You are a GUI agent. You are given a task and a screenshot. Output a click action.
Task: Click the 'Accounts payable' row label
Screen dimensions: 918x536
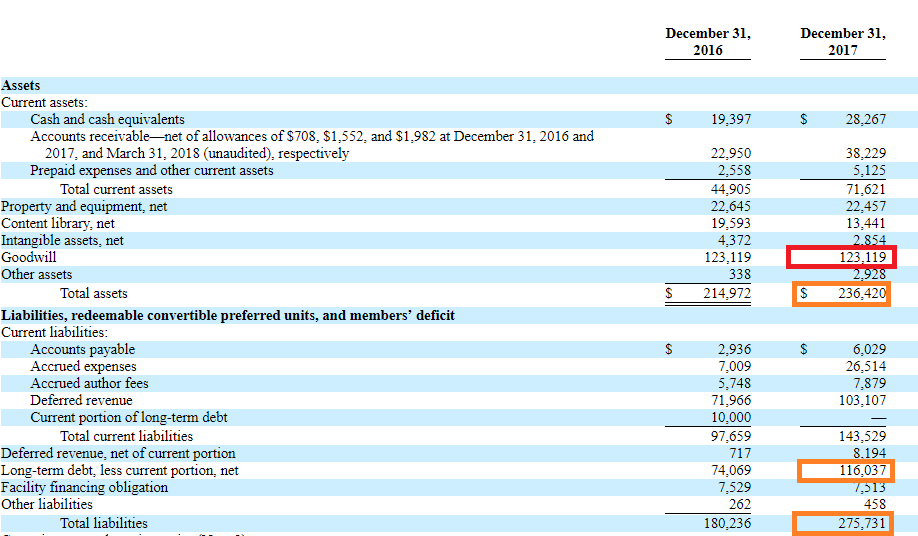[x=83, y=349]
